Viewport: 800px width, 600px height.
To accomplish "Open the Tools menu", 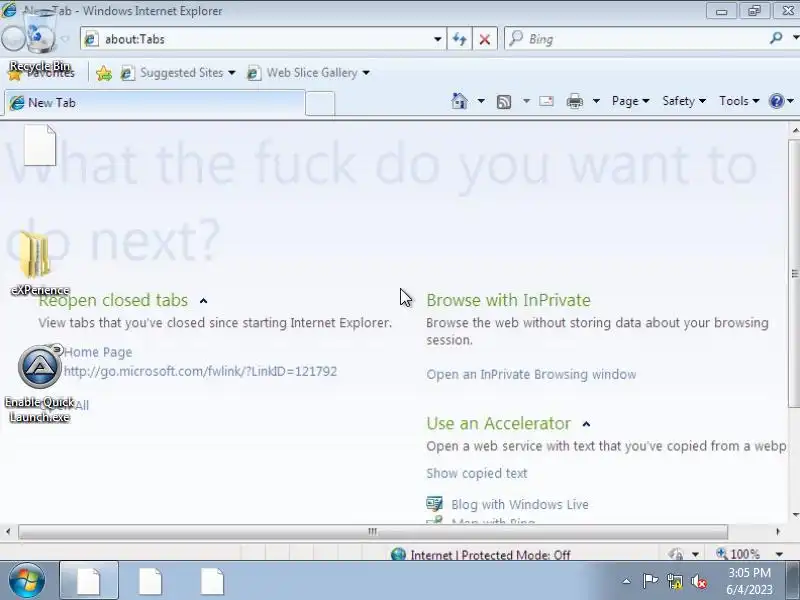I will click(x=739, y=101).
